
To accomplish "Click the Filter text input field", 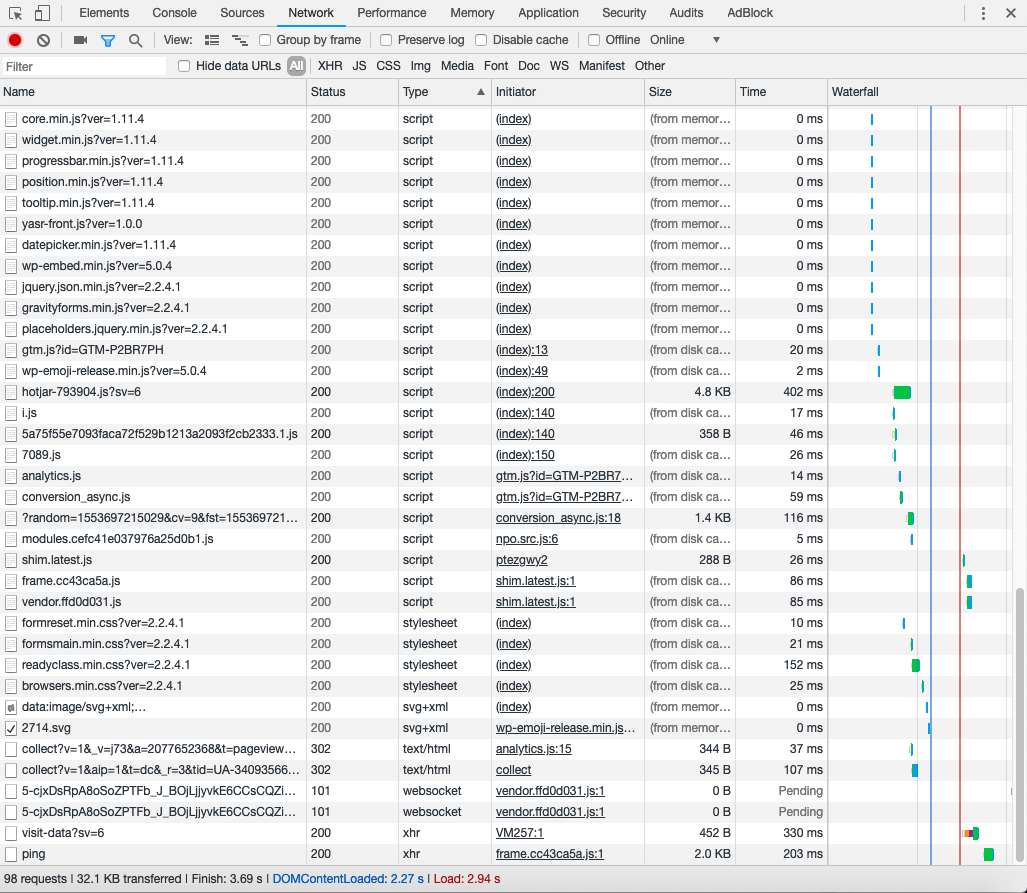I will pyautogui.click(x=84, y=66).
